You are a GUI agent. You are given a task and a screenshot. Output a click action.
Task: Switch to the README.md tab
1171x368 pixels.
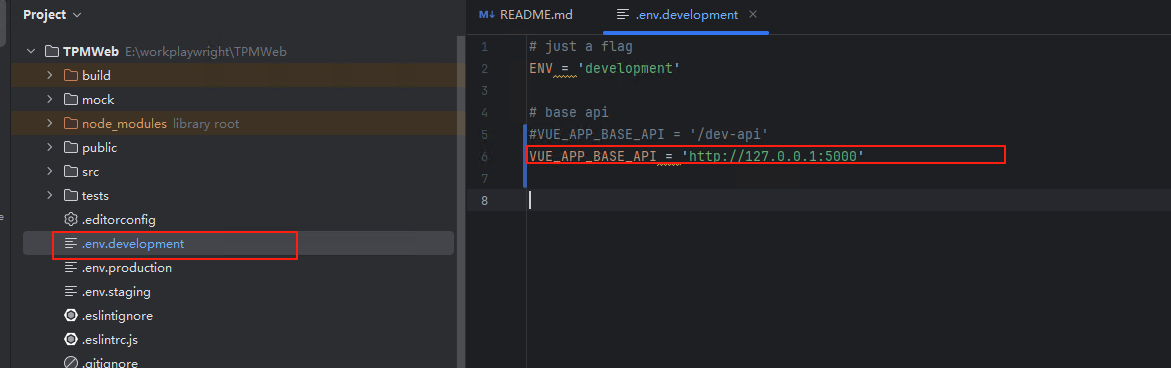coord(525,15)
